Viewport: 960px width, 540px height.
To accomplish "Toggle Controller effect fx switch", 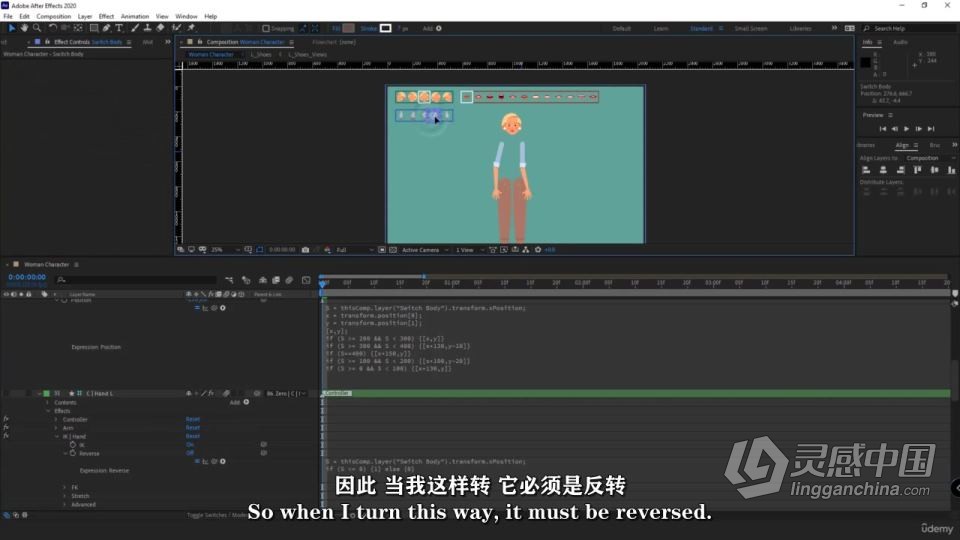I will (6, 419).
